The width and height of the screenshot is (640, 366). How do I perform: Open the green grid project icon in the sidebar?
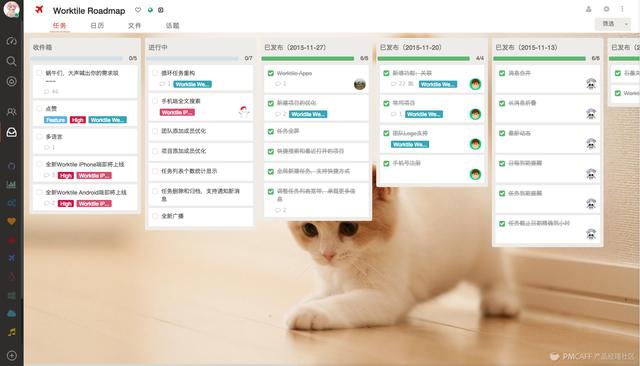click(11, 295)
